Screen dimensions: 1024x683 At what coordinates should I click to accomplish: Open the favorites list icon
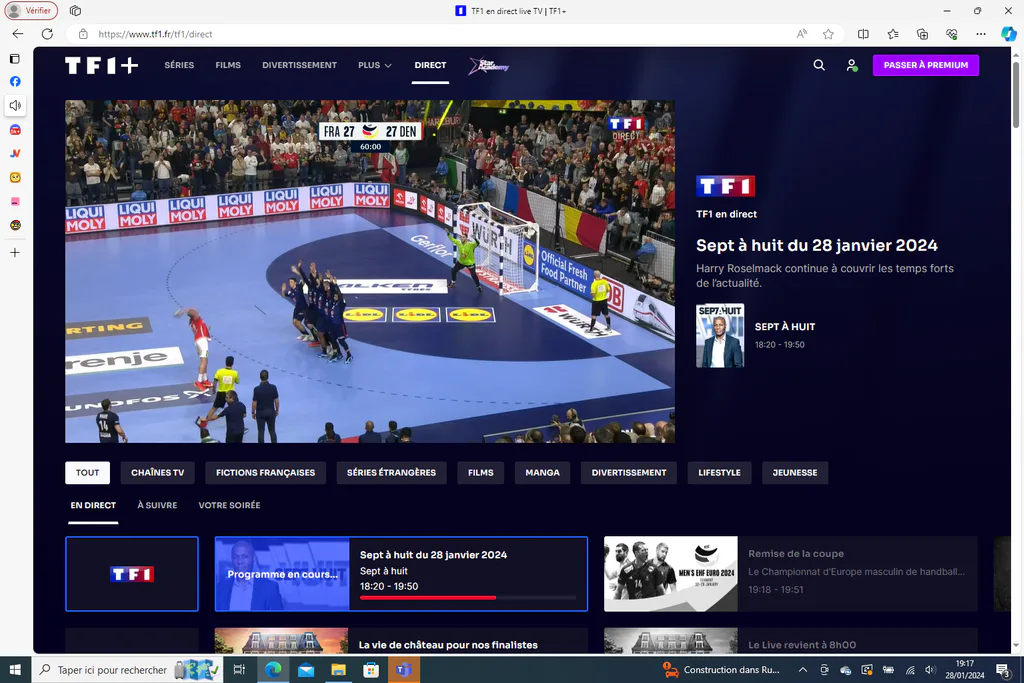coord(893,34)
